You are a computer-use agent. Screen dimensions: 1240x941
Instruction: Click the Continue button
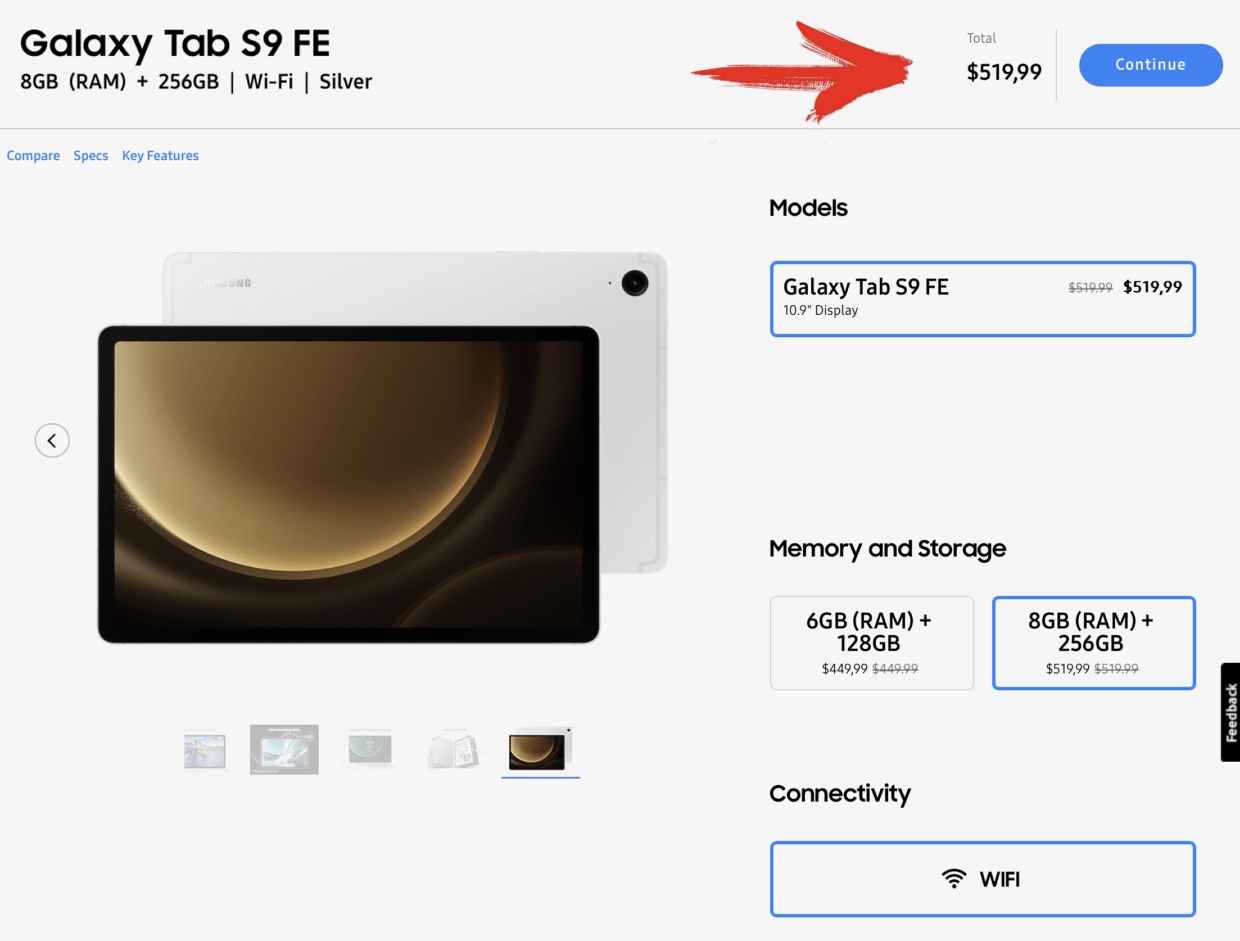[1150, 65]
